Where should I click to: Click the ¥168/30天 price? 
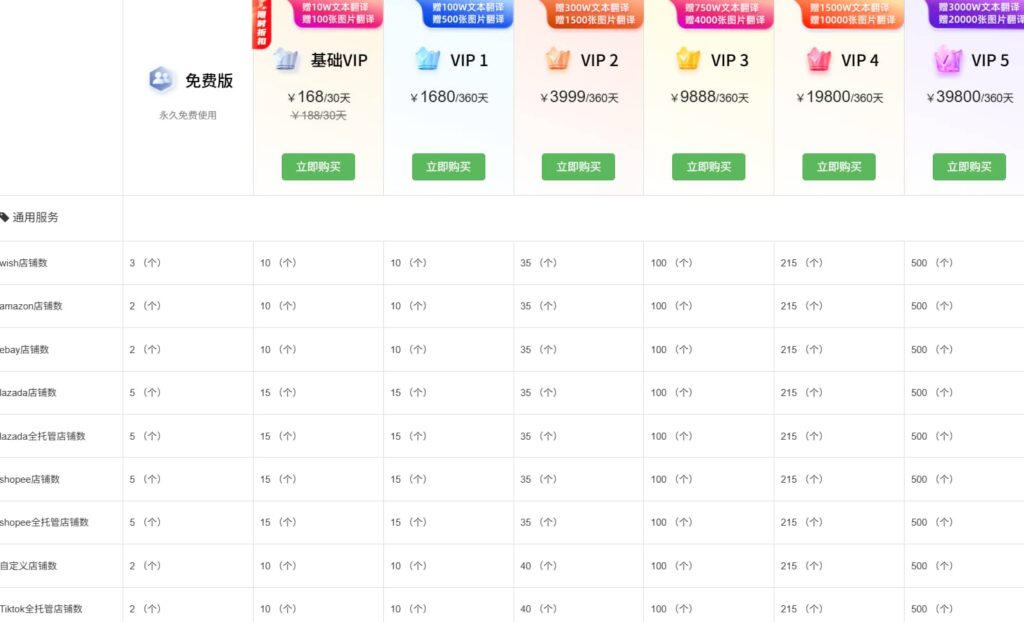coord(318,97)
